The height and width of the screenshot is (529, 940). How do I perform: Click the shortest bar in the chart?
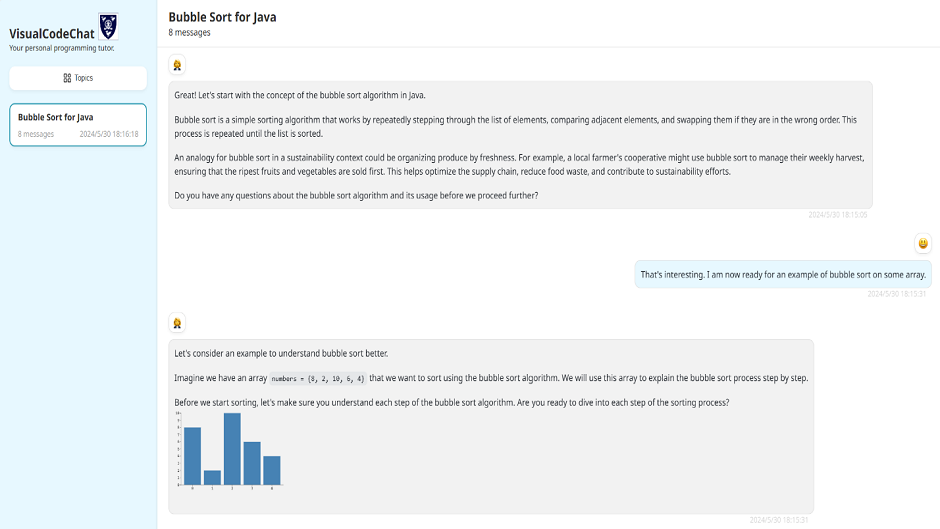[212, 477]
